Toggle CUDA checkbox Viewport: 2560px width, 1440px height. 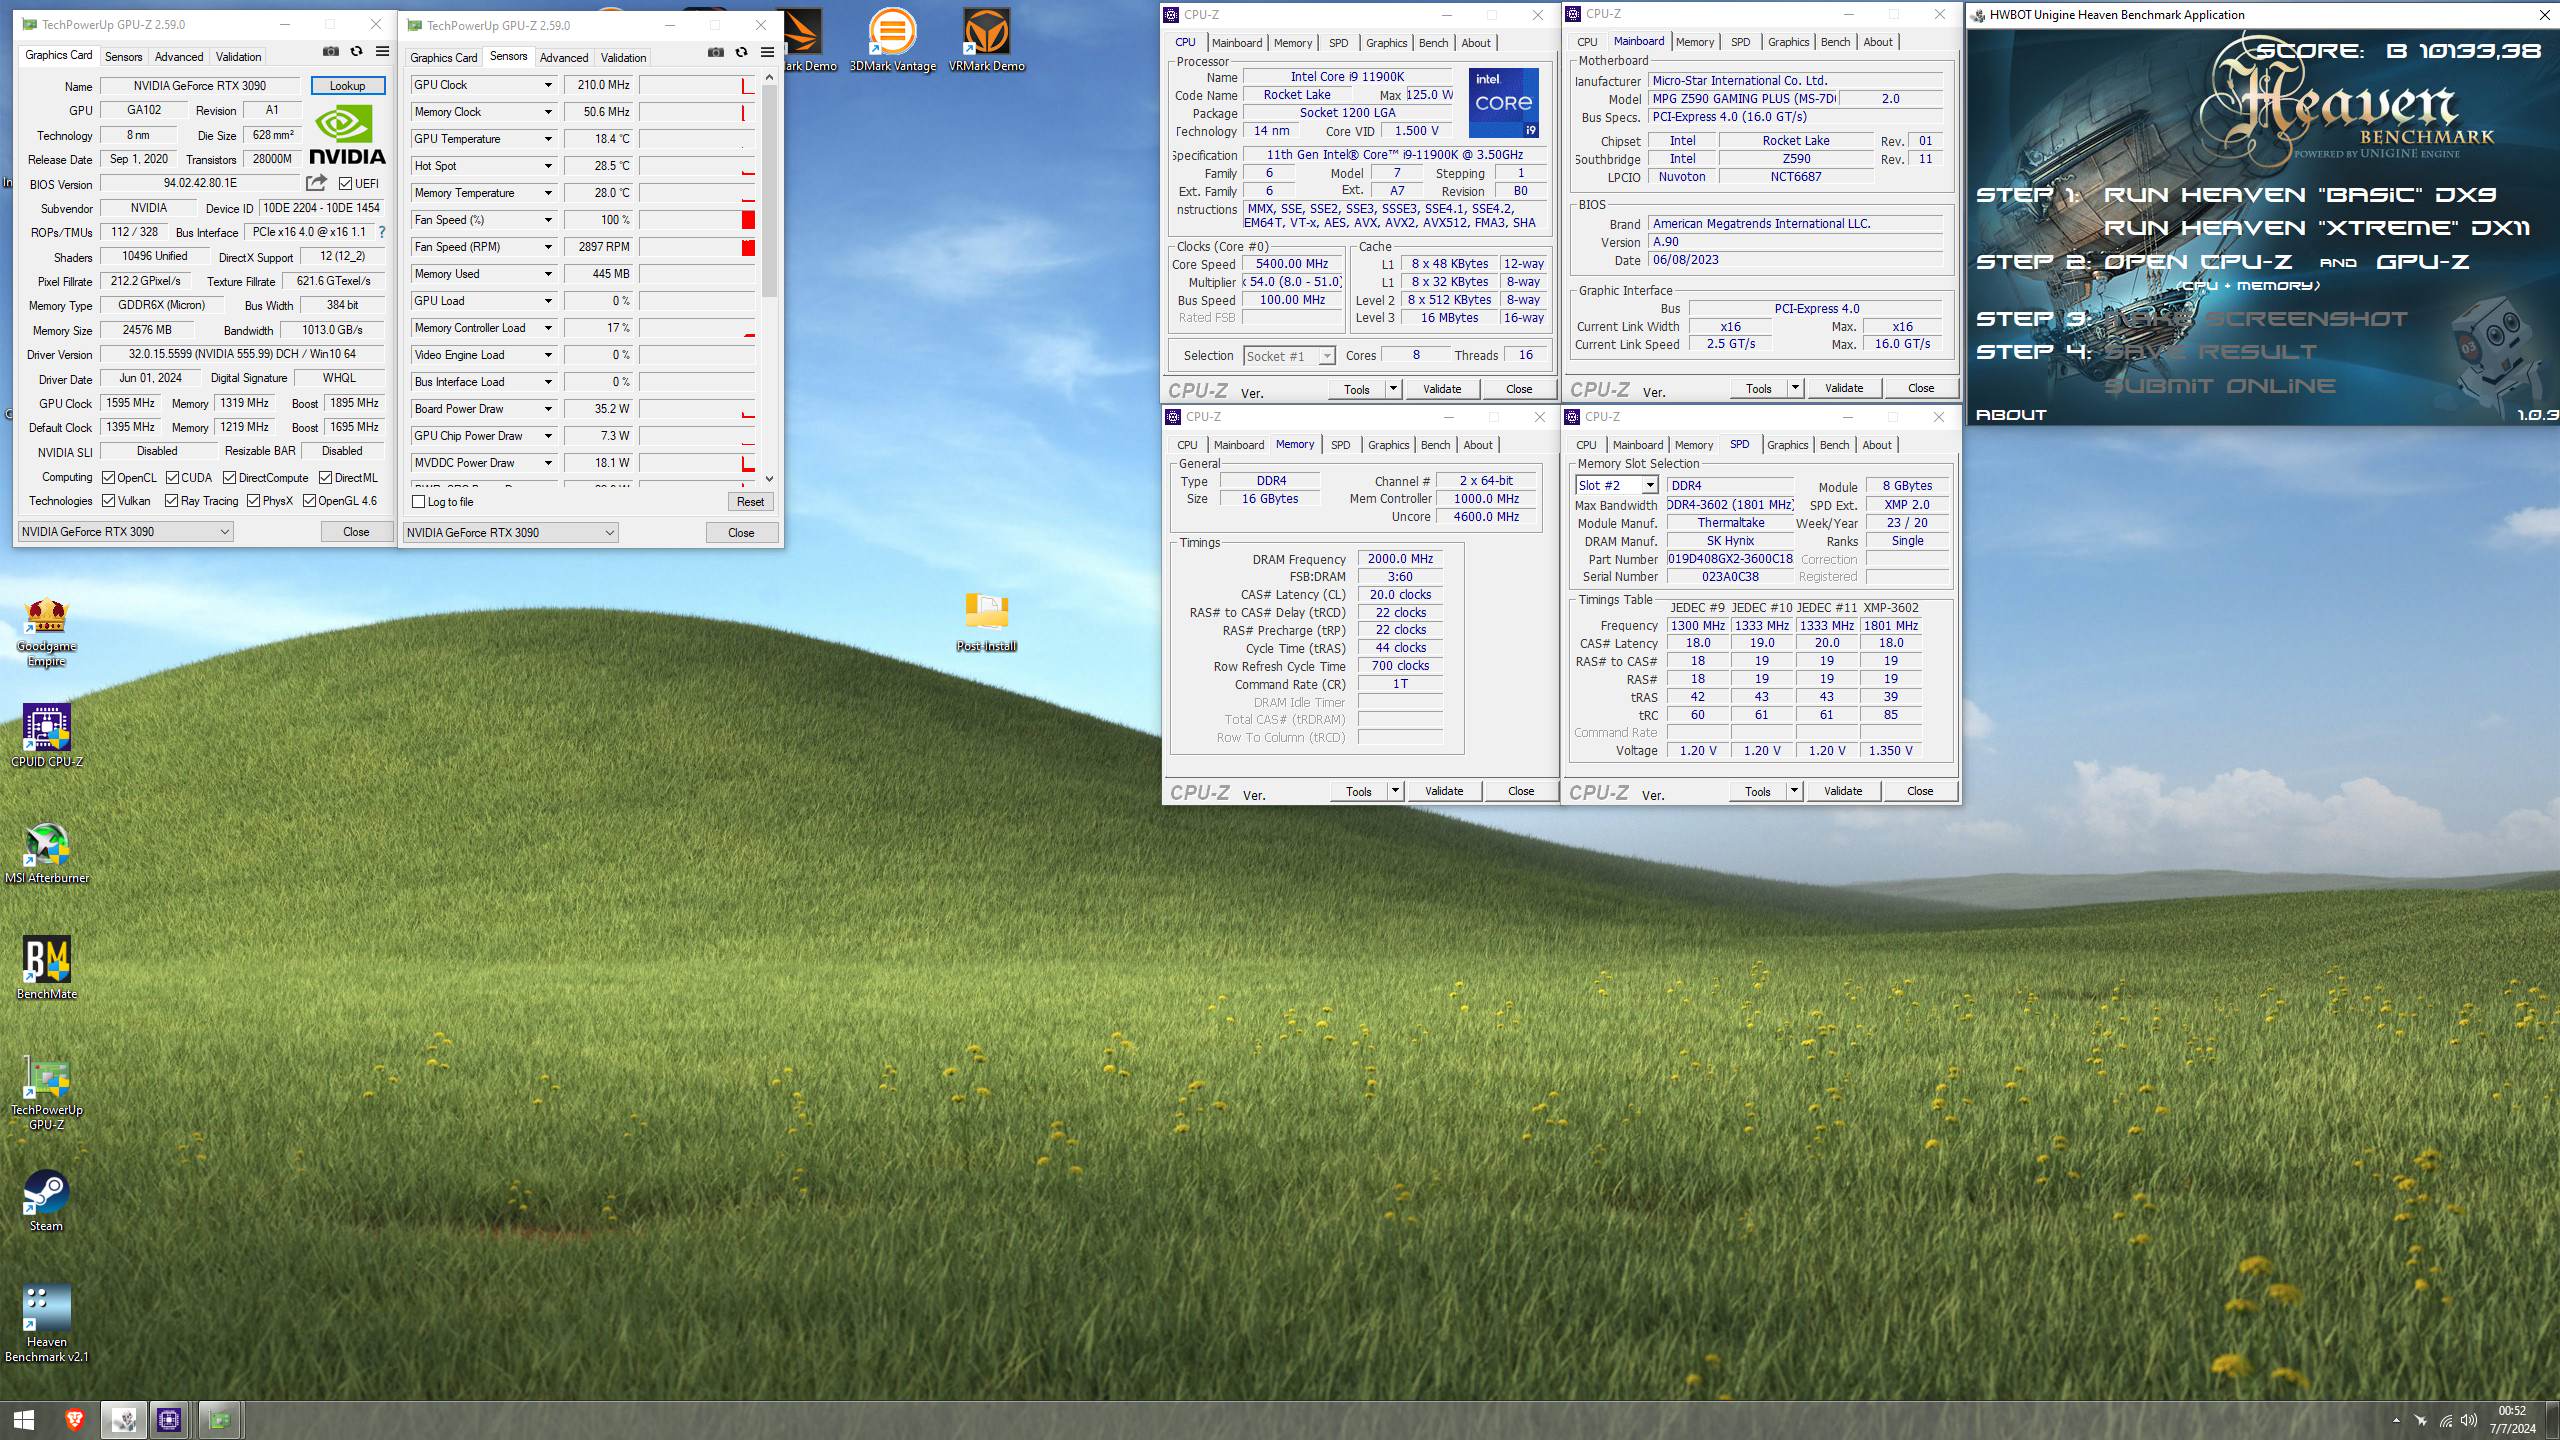coord(172,478)
